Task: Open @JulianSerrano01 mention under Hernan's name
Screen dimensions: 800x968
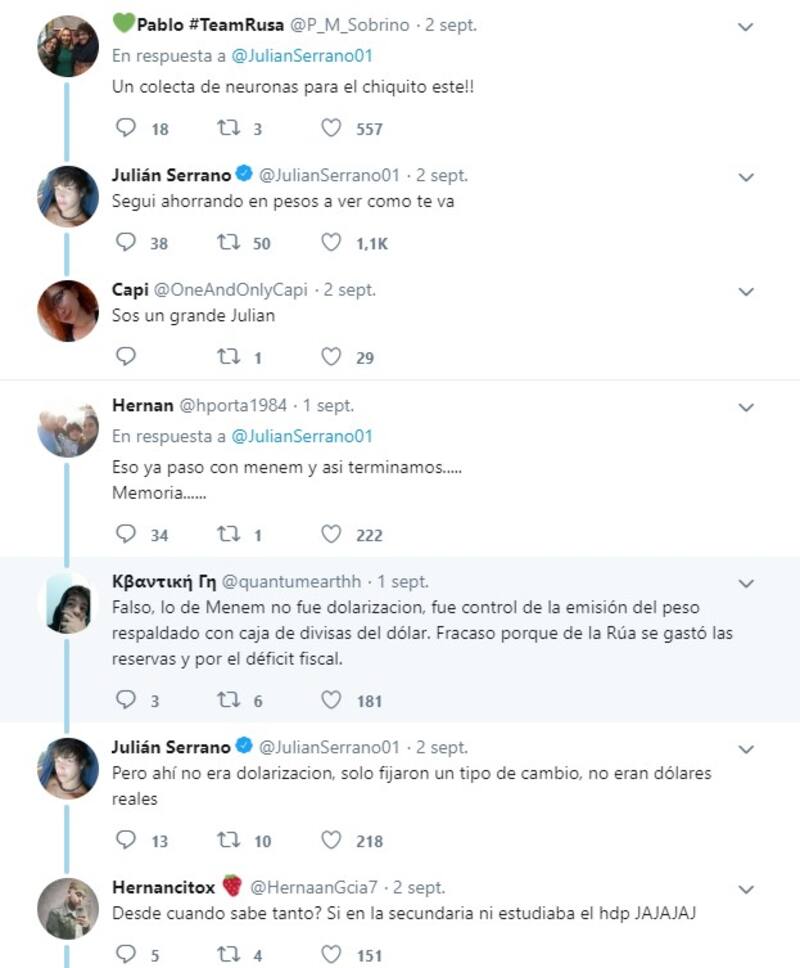Action: tap(302, 436)
